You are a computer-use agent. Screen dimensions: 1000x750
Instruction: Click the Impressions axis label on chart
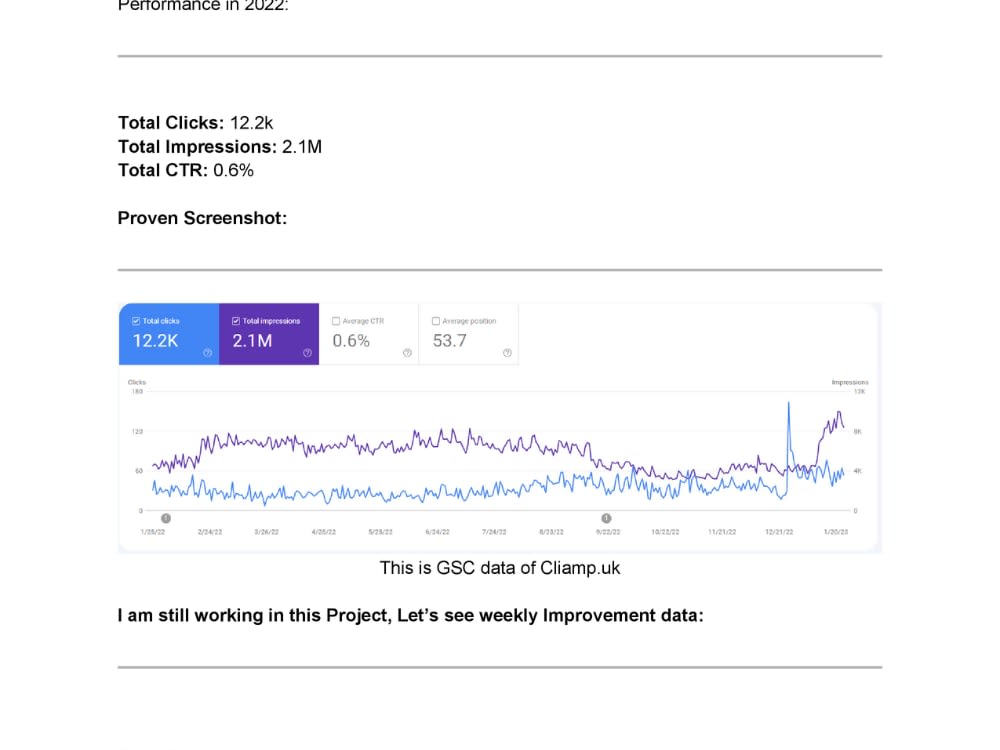[x=849, y=382]
